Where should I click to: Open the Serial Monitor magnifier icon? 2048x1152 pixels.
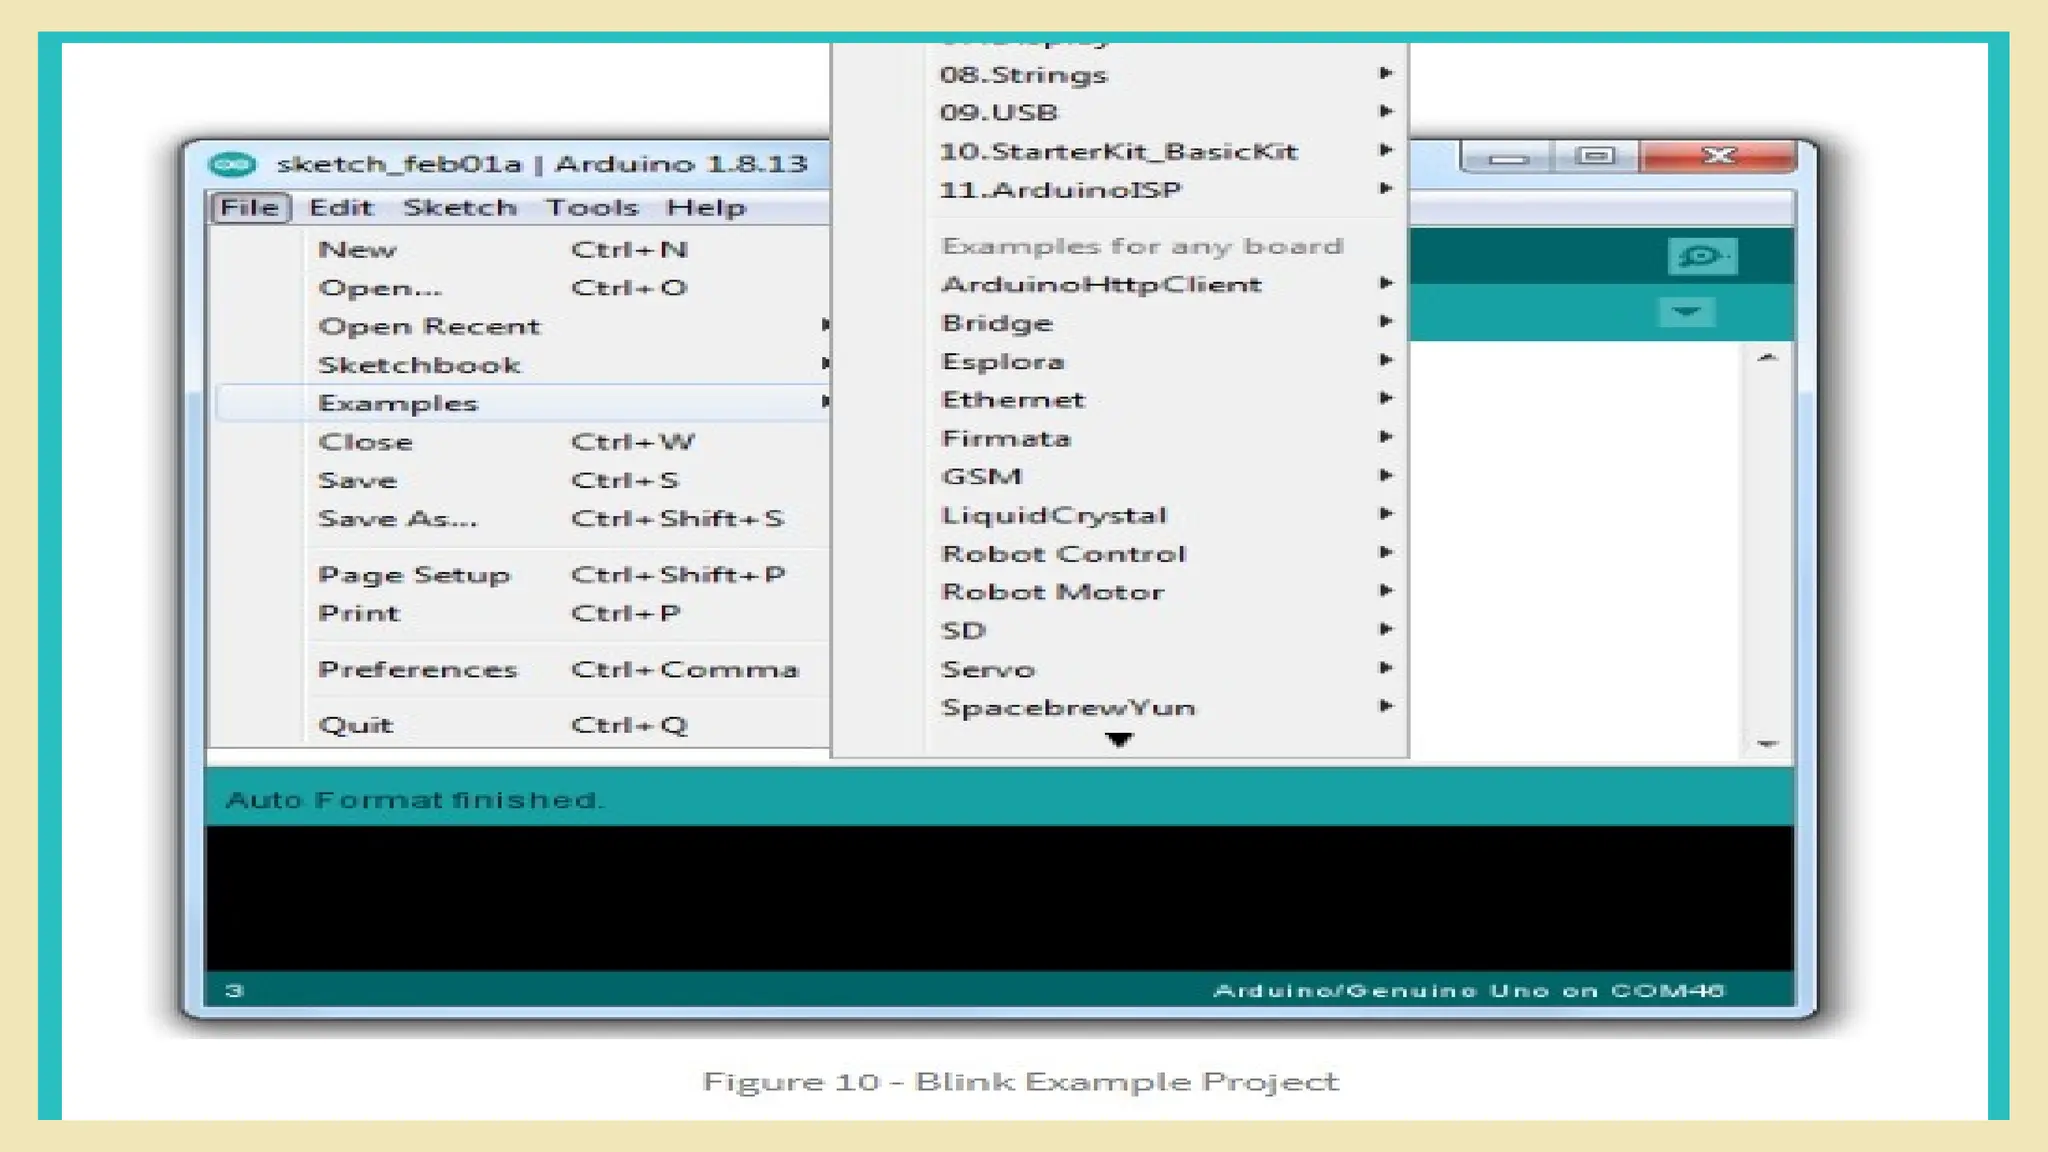pos(1702,256)
